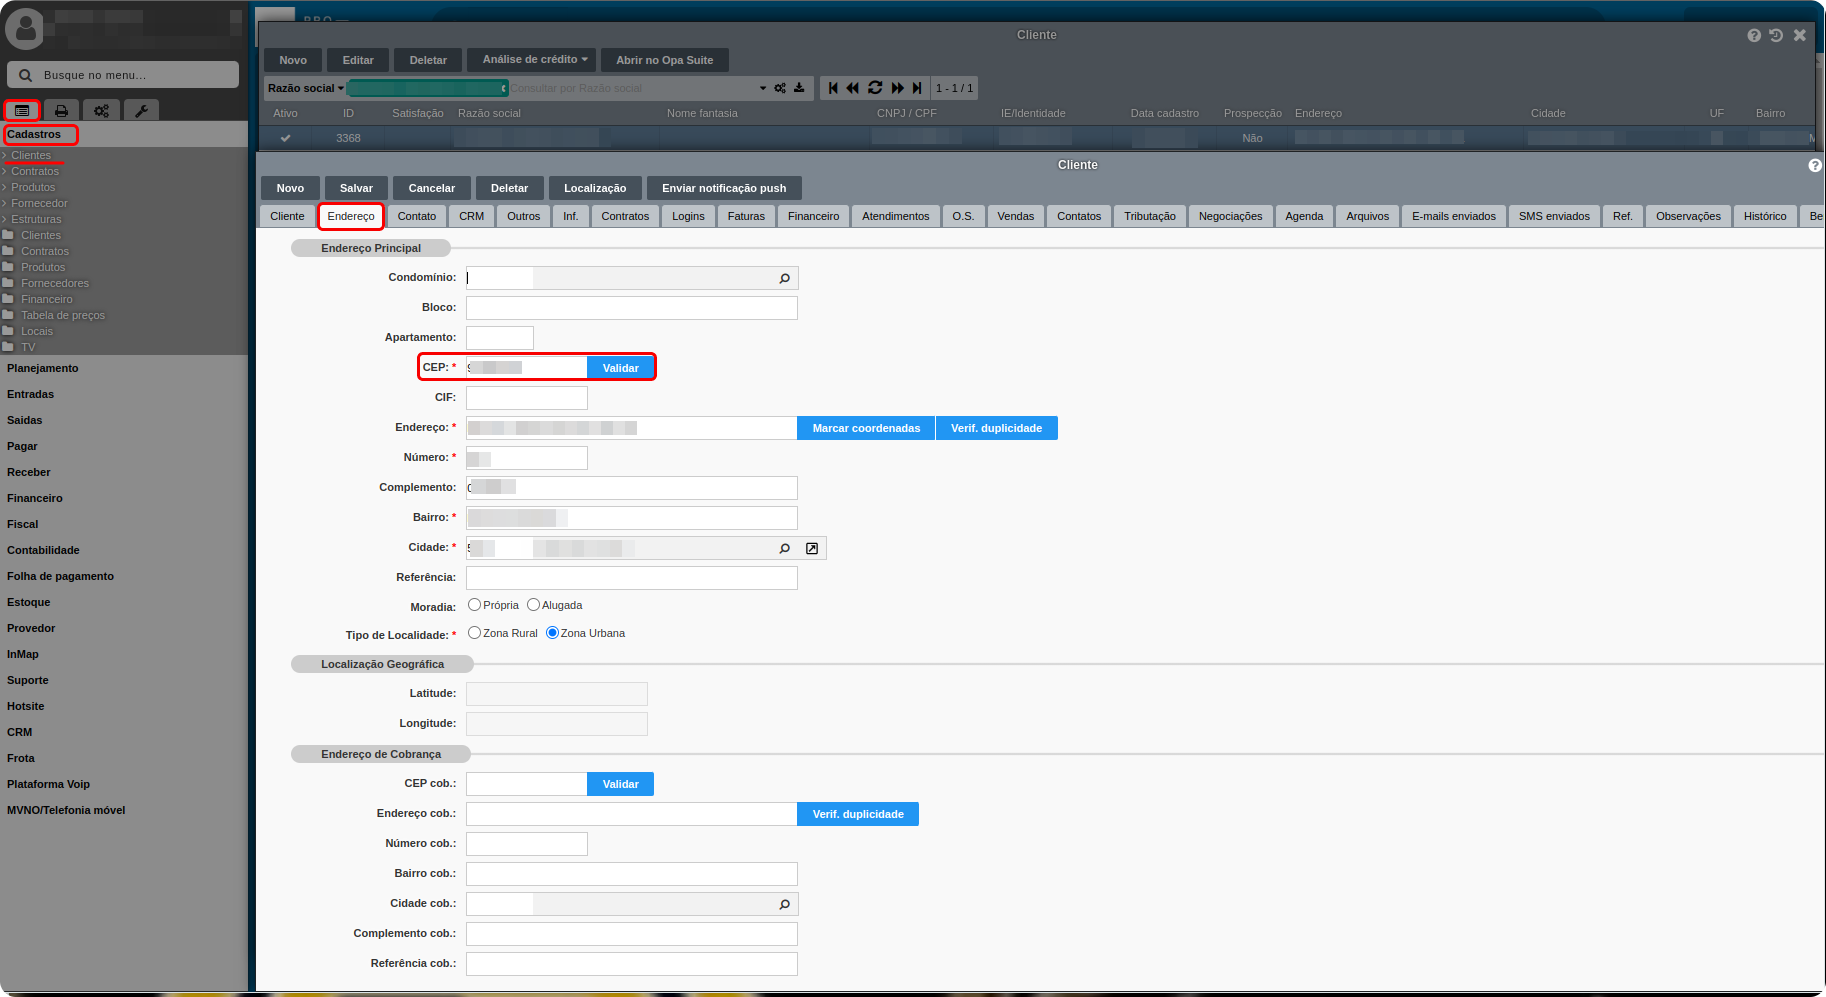Open the Cidade search magnifier icon
Image resolution: width=1826 pixels, height=997 pixels.
point(785,548)
